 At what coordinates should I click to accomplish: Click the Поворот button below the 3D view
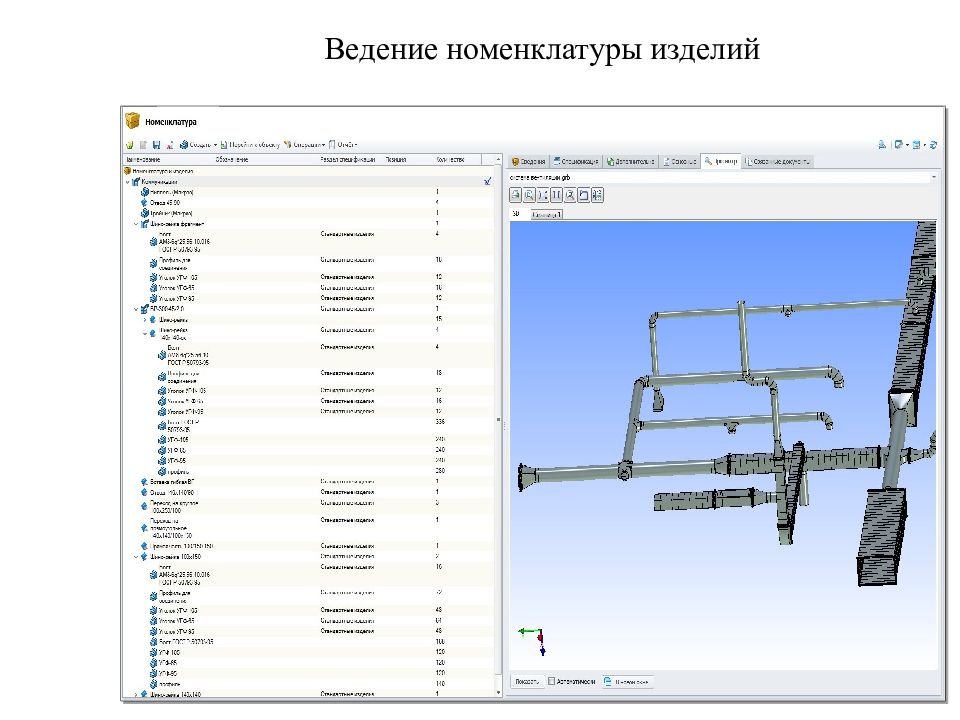(527, 681)
